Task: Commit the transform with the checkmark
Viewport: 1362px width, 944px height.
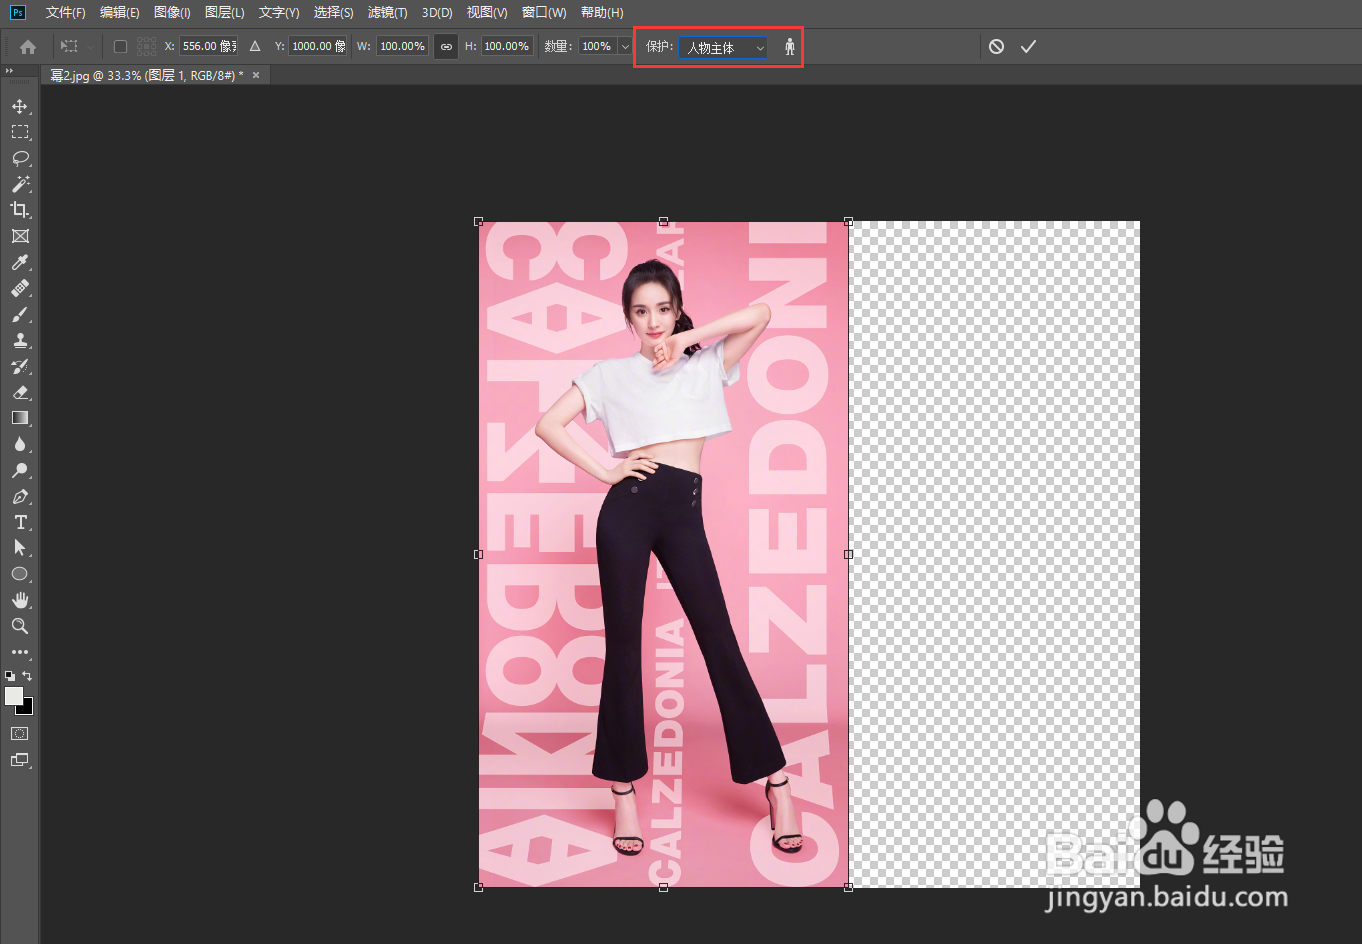Action: point(1028,47)
